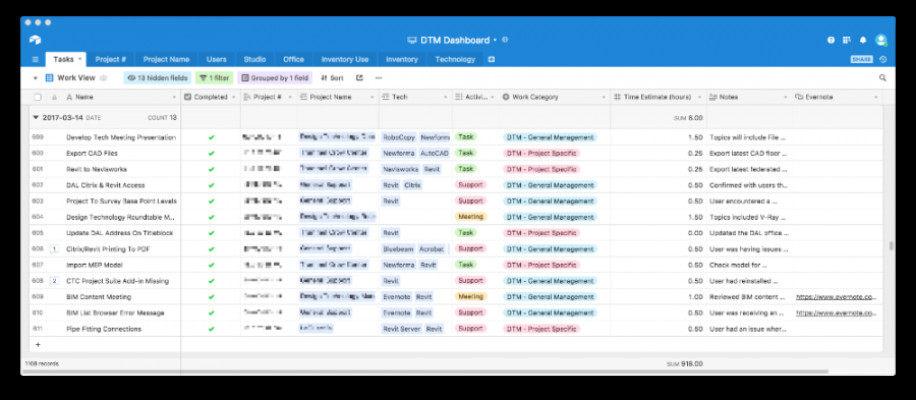The height and width of the screenshot is (400, 916).
Task: Open the help question mark icon
Action: coord(831,40)
